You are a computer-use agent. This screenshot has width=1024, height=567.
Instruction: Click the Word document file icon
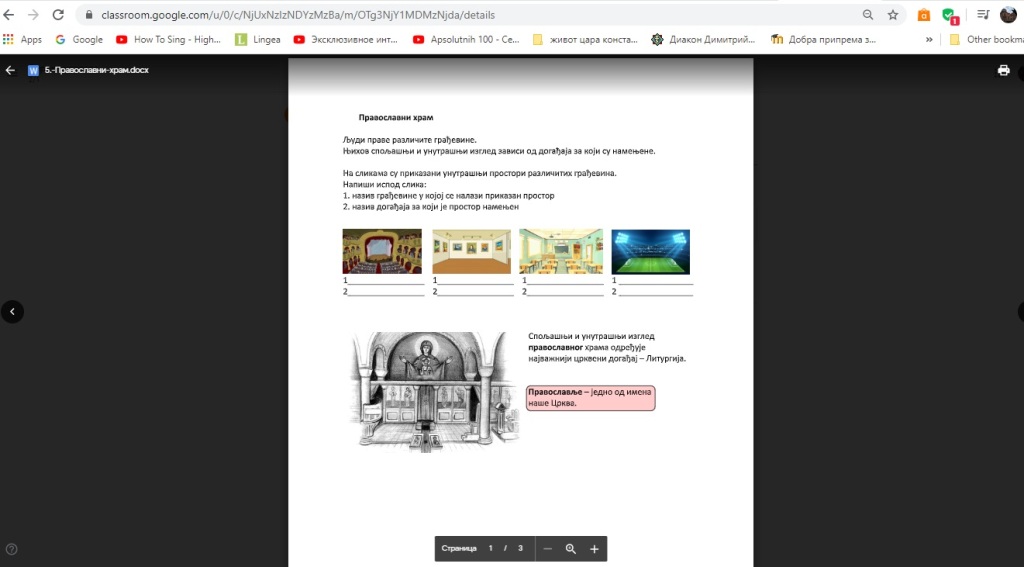33,71
